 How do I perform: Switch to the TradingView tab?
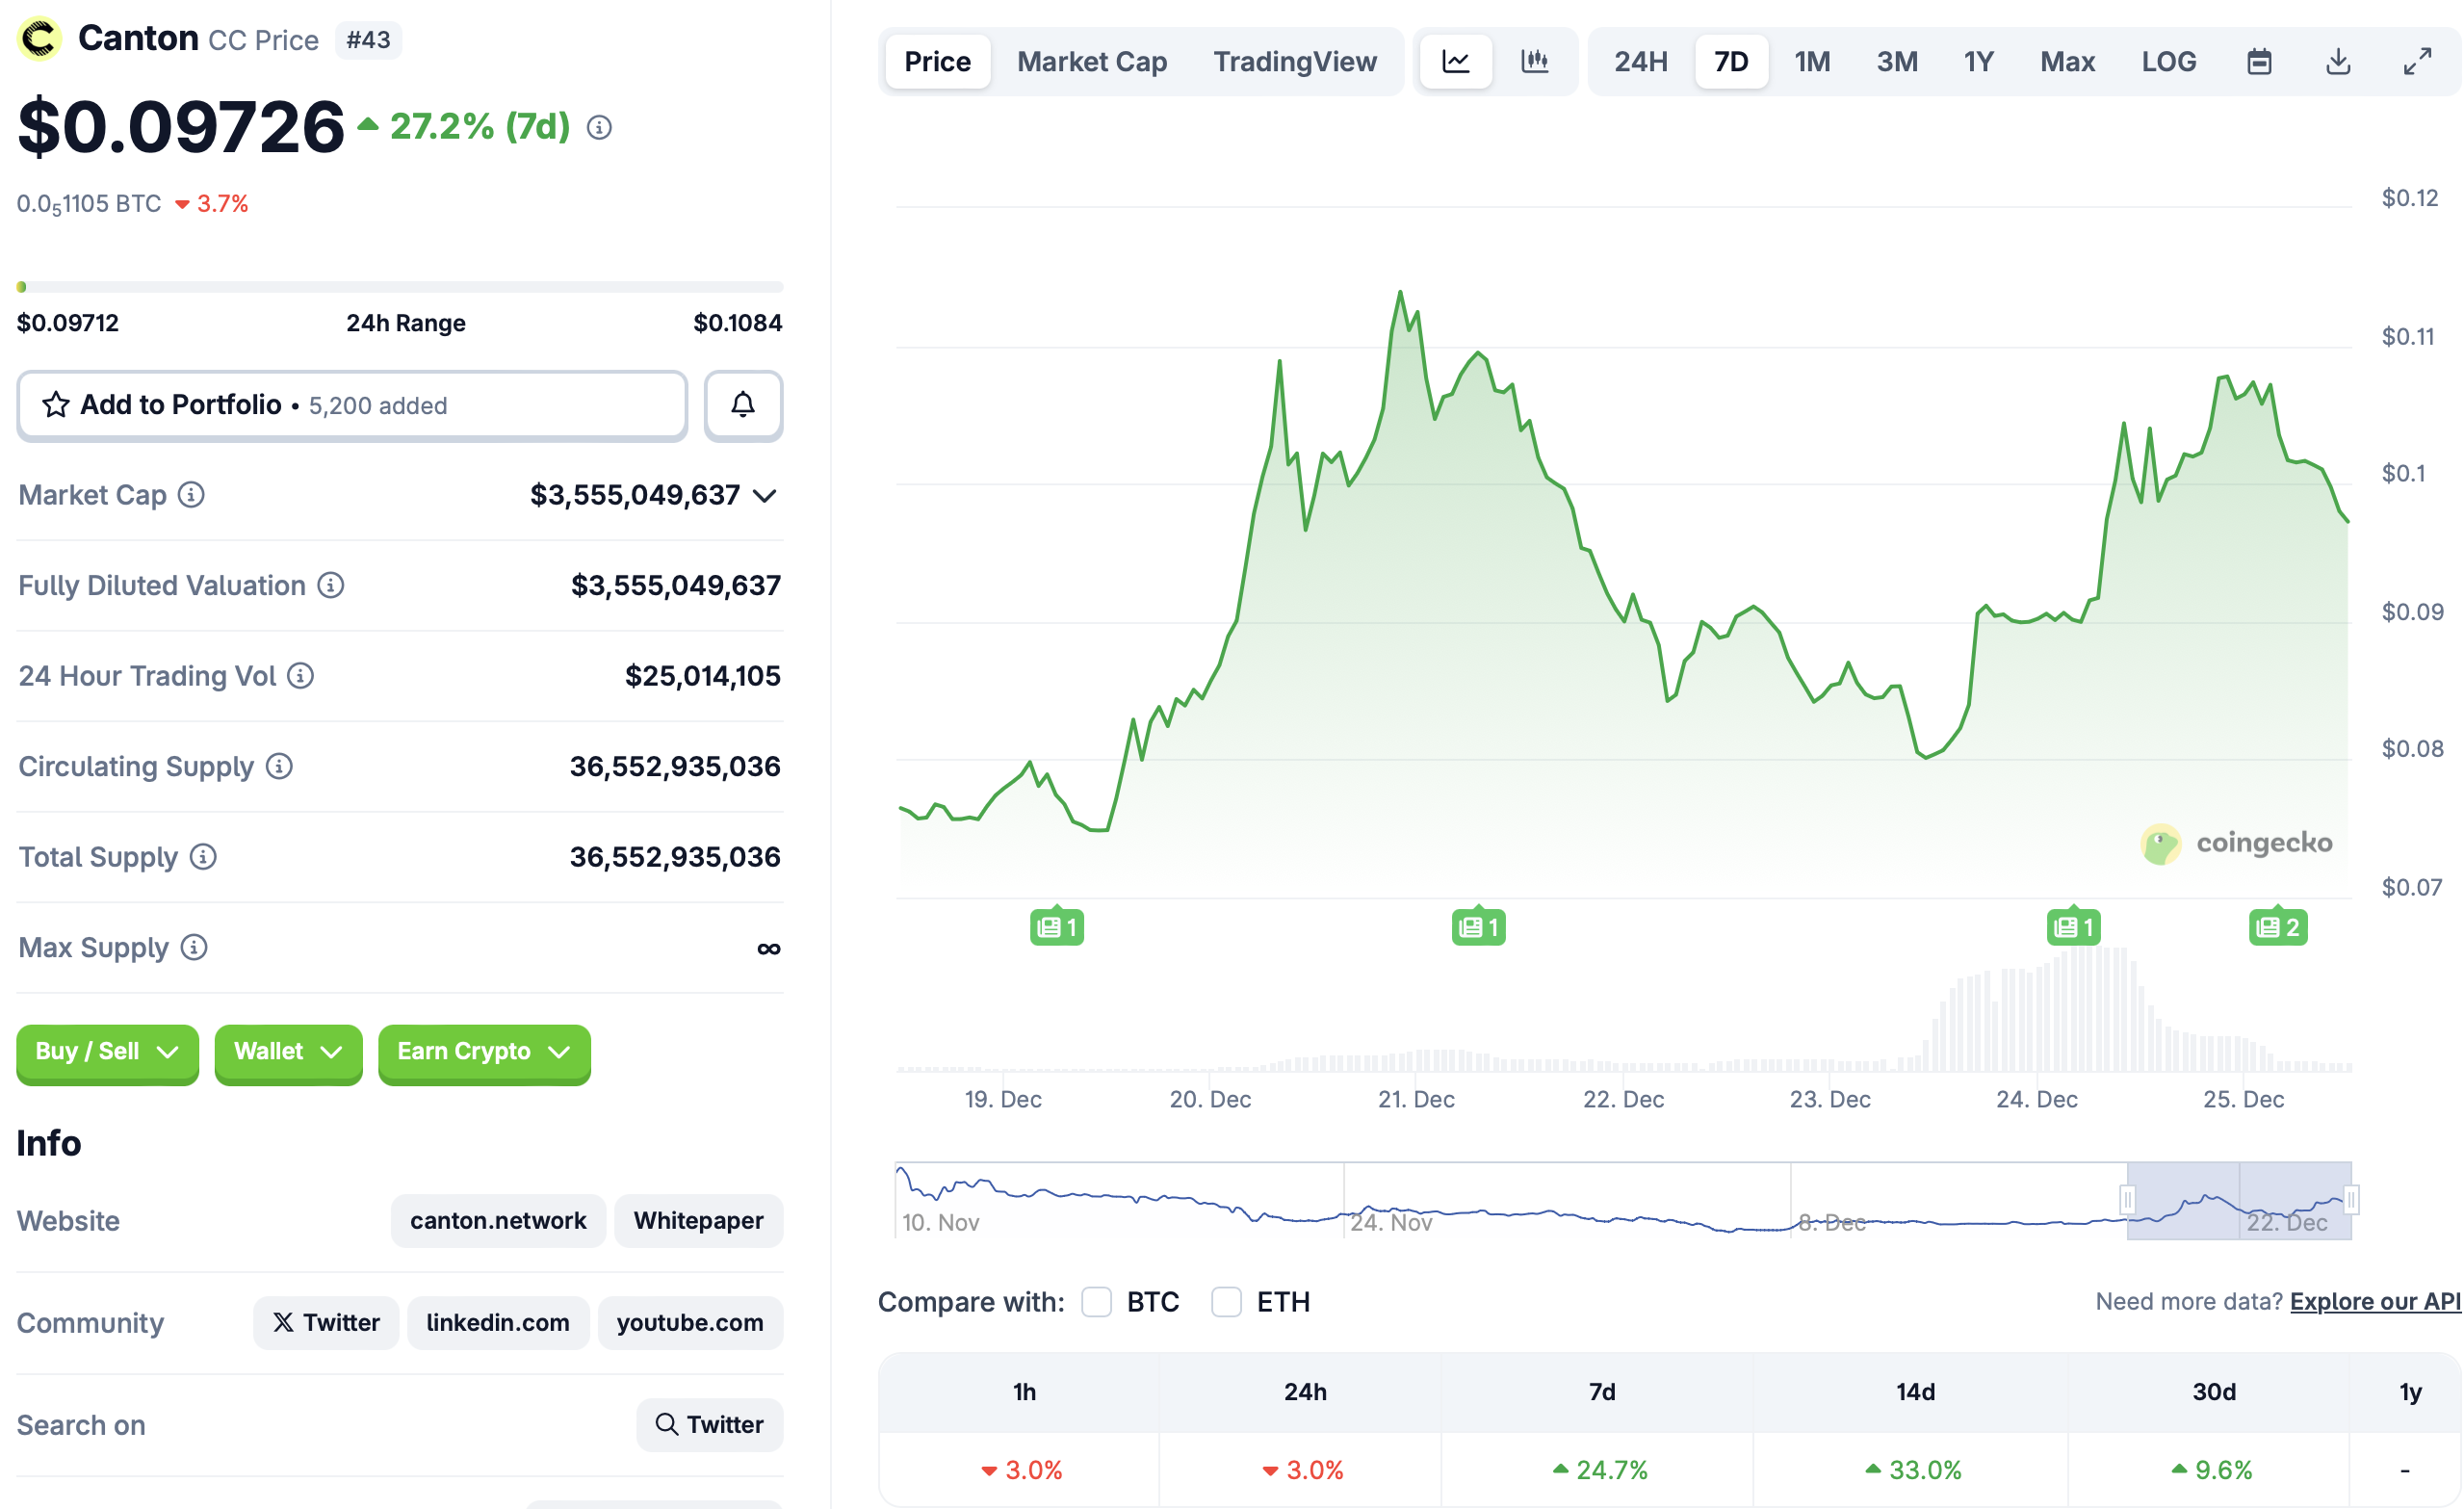pos(1295,61)
